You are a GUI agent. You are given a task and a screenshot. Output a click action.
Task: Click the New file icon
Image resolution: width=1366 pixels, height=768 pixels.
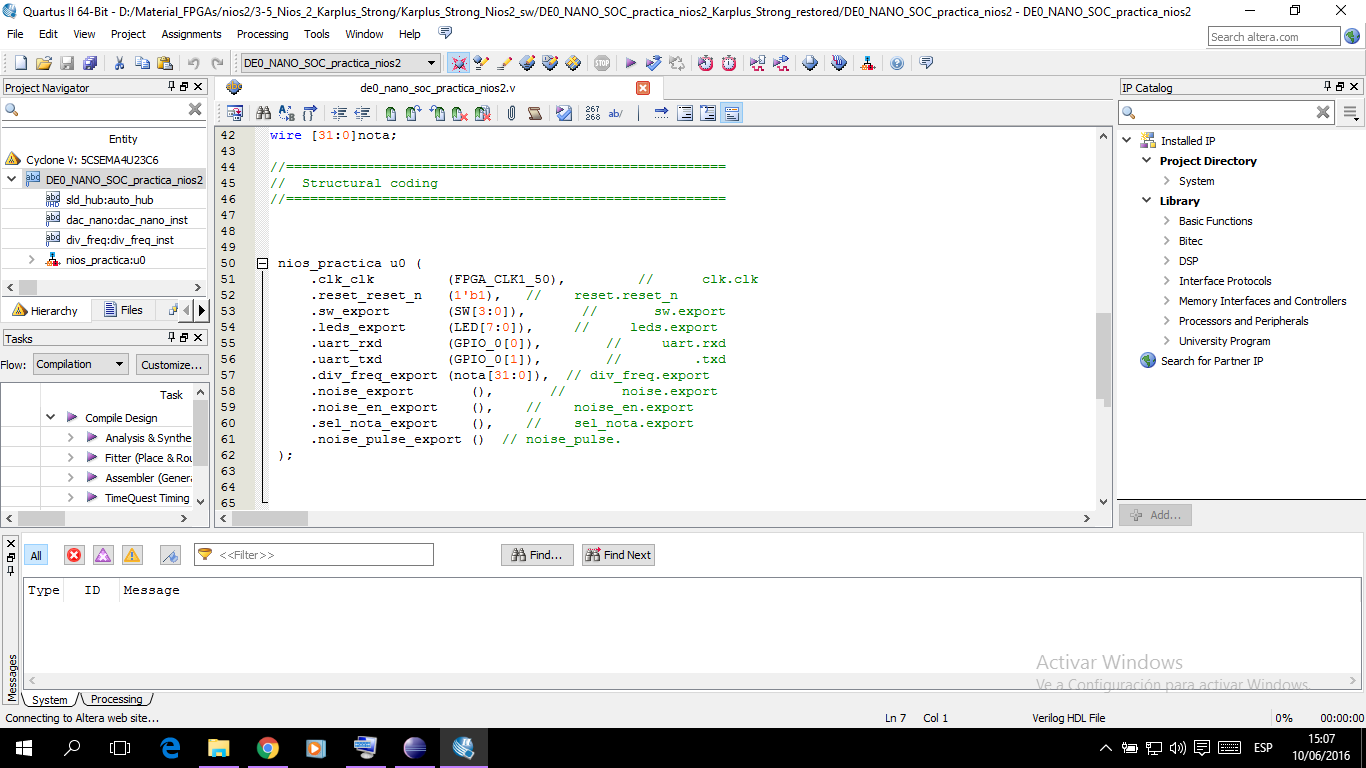(x=20, y=63)
